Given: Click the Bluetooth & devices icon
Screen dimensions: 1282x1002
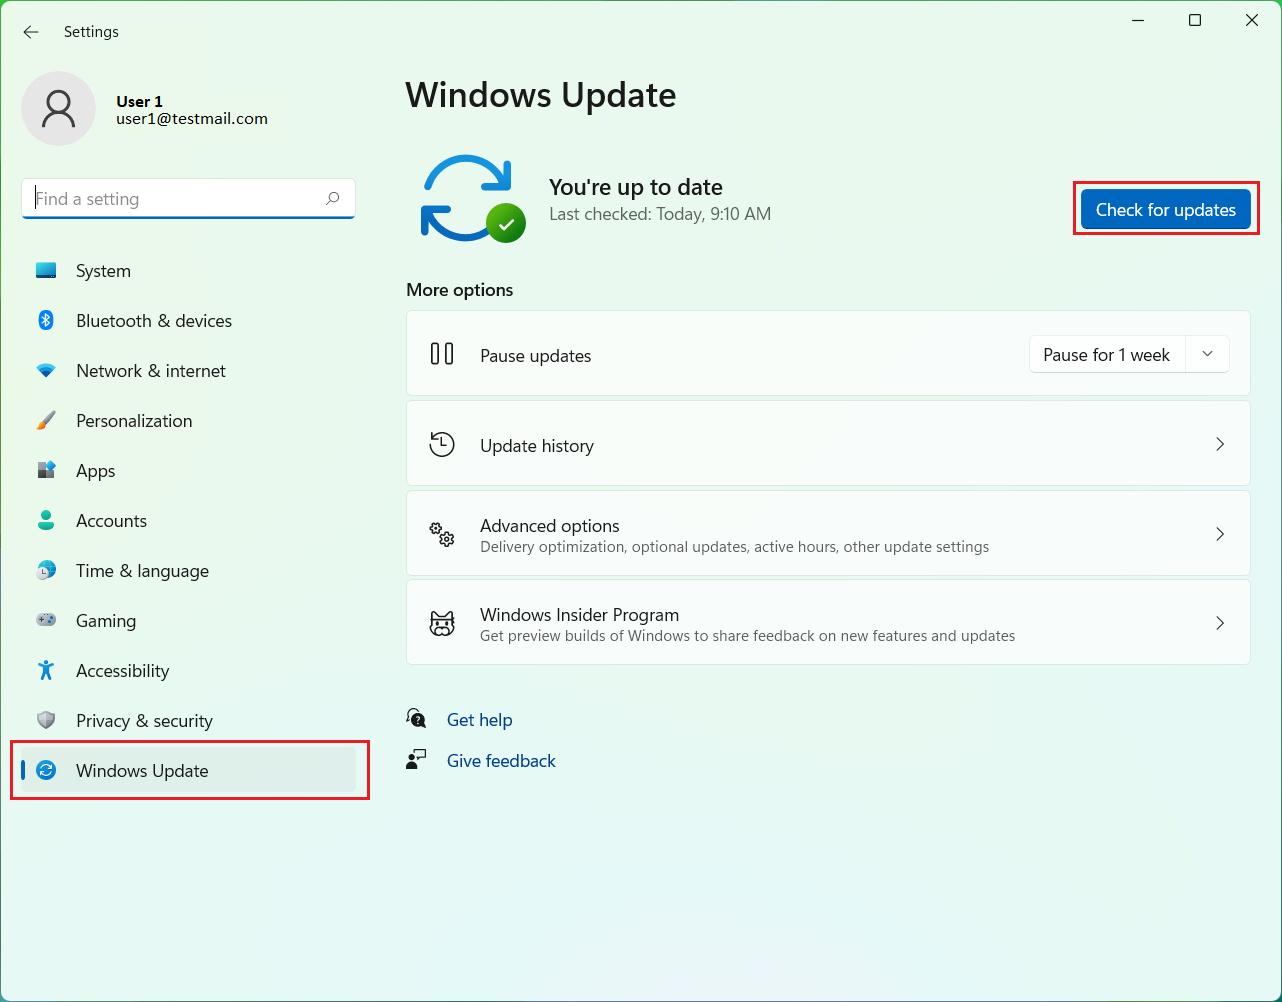Looking at the screenshot, I should [x=46, y=320].
